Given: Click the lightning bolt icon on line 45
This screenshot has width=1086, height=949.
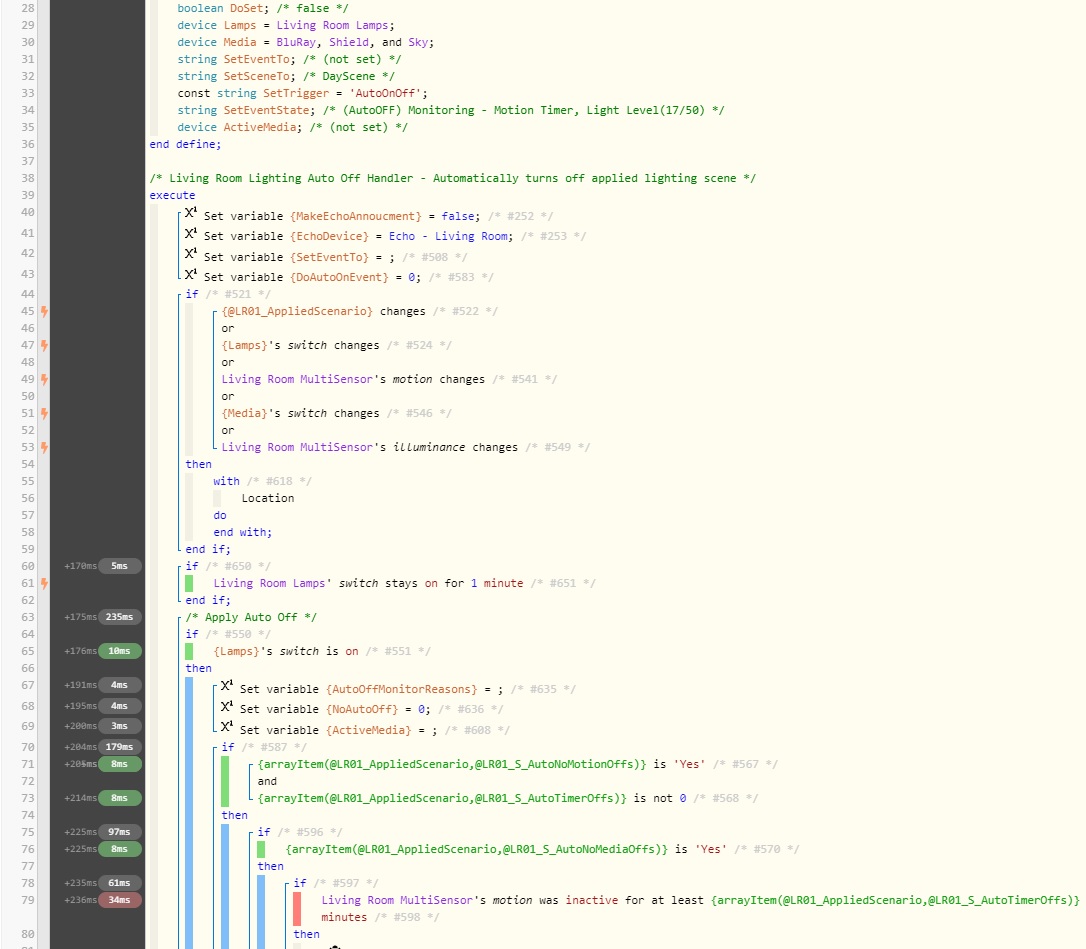Looking at the screenshot, I should pos(44,311).
